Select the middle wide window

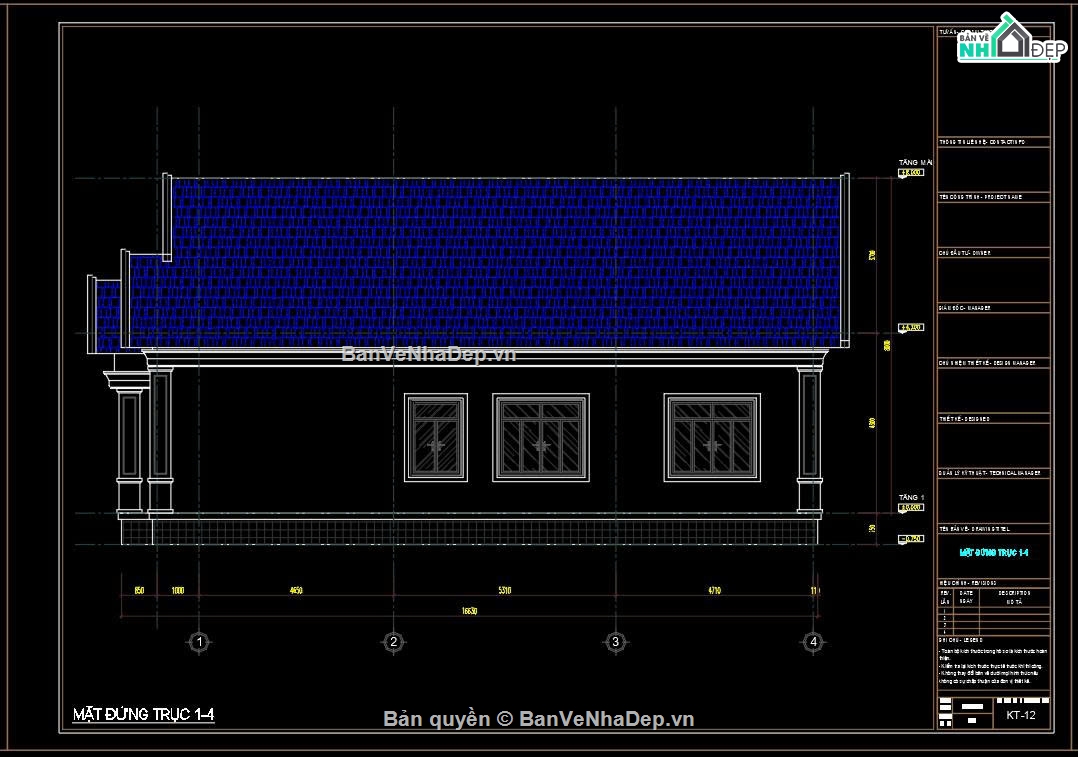point(542,437)
